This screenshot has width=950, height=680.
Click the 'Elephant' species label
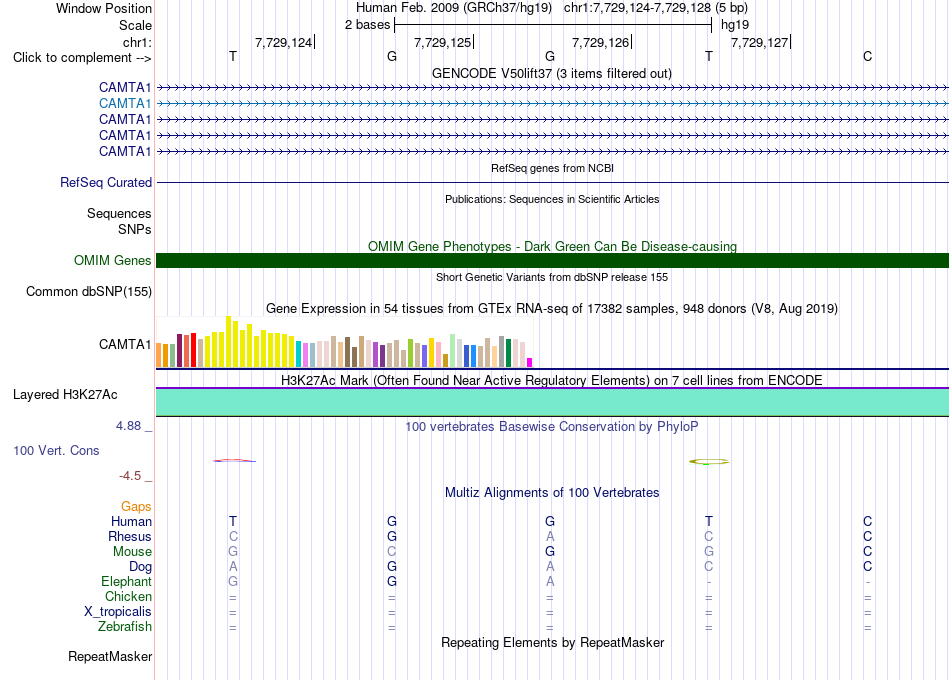pos(127,581)
